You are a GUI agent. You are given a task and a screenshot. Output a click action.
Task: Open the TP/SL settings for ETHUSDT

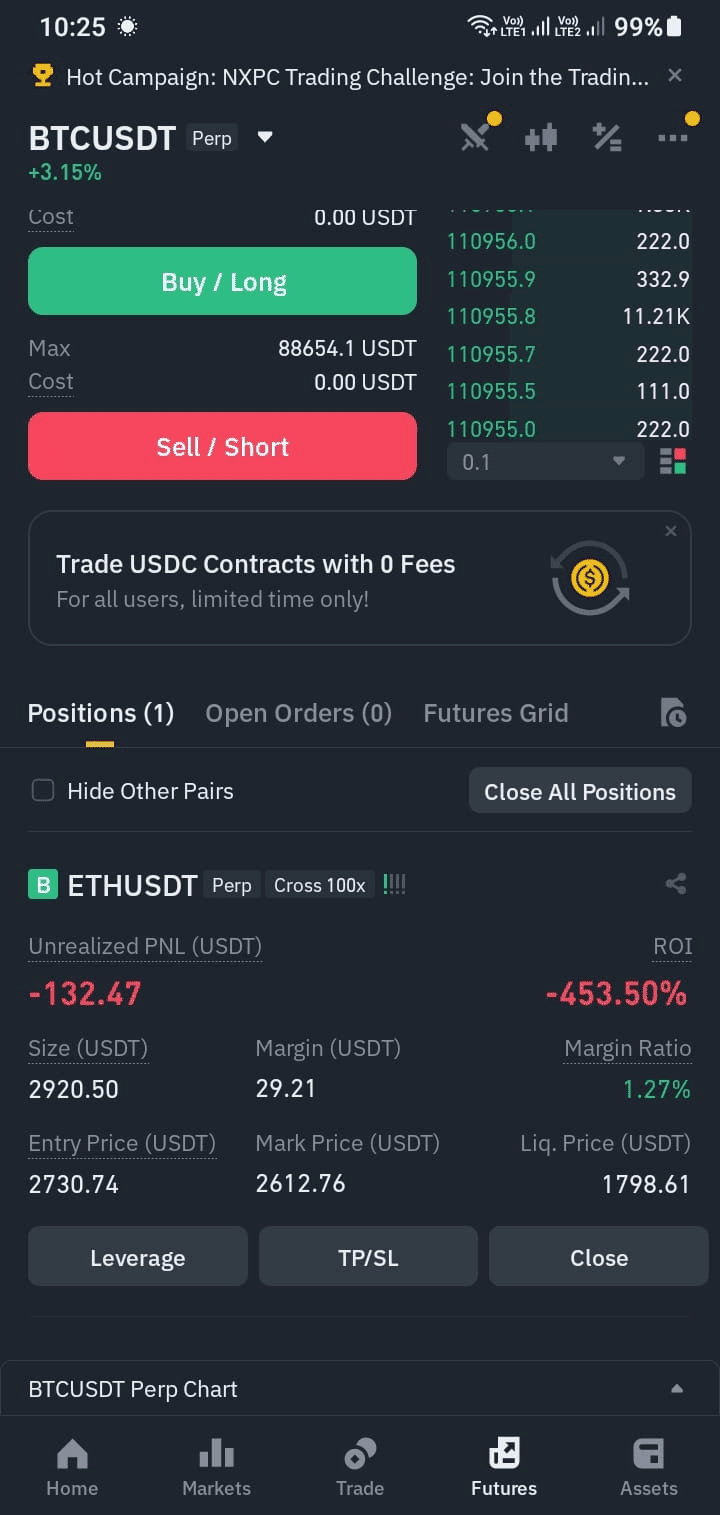pos(368,1257)
